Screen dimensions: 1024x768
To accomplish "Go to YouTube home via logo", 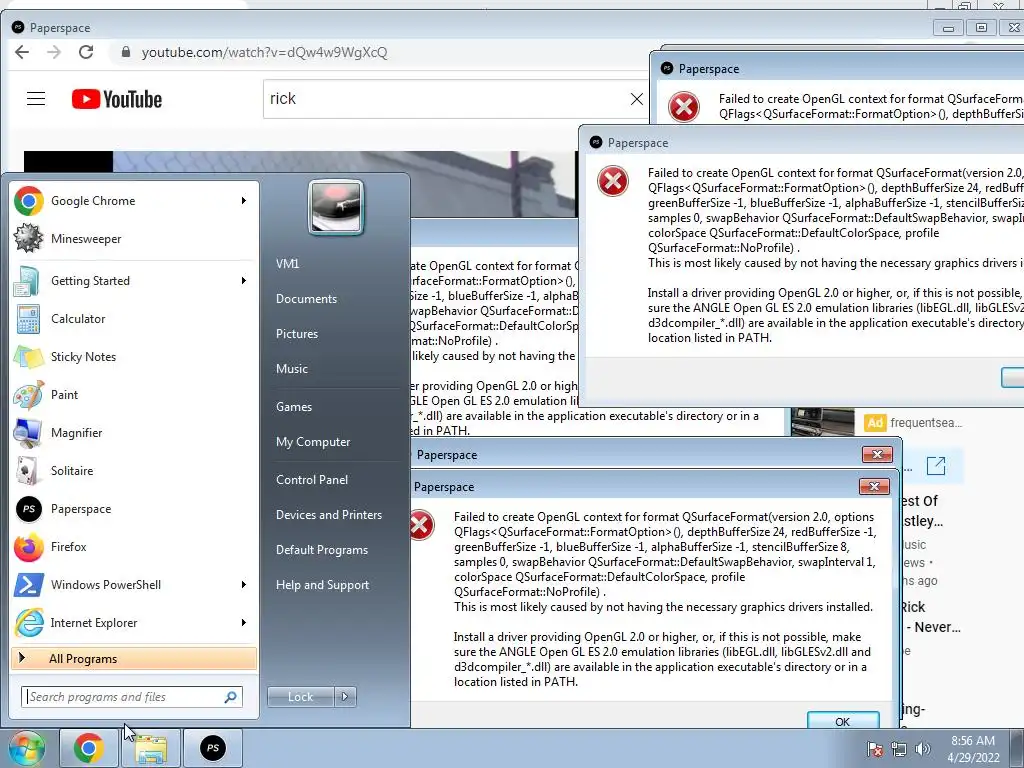I will tap(116, 99).
